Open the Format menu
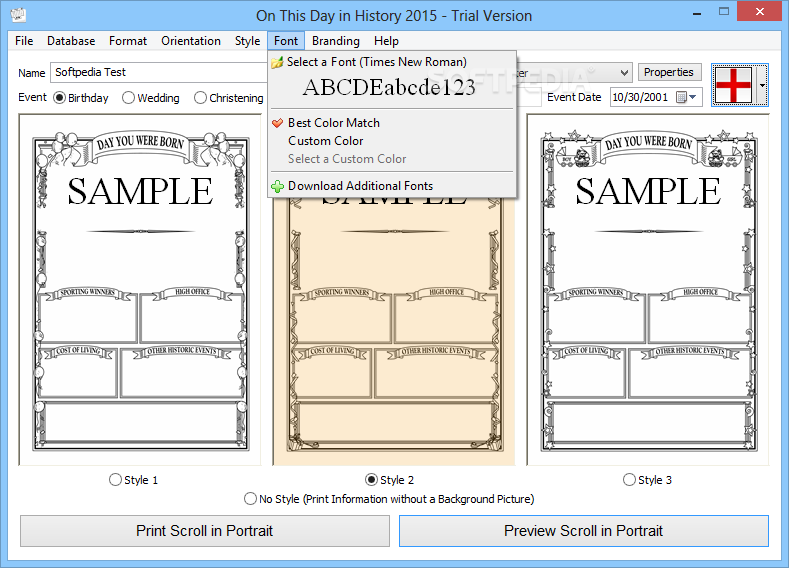Screen dimensions: 789x568 tap(128, 41)
